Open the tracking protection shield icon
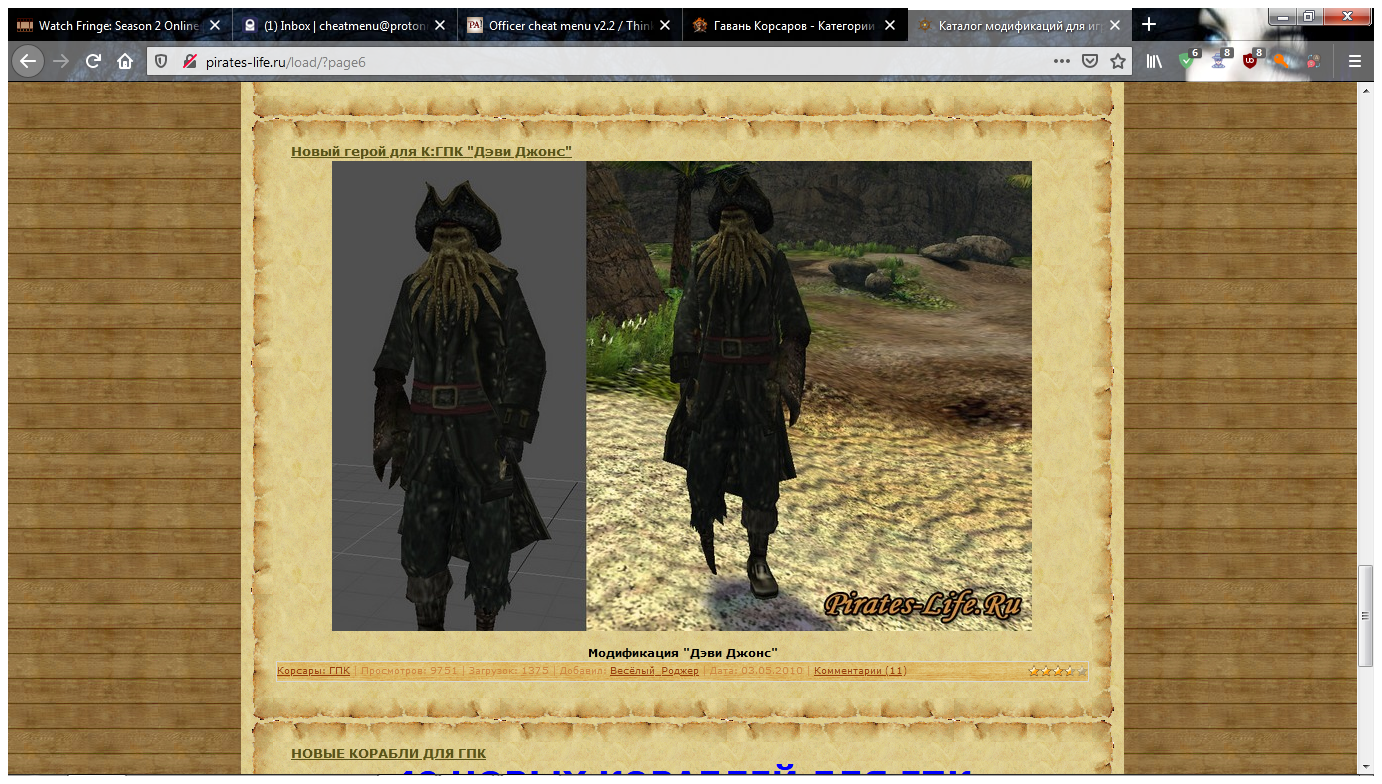Viewport: 1382px width, 784px height. pos(162,62)
